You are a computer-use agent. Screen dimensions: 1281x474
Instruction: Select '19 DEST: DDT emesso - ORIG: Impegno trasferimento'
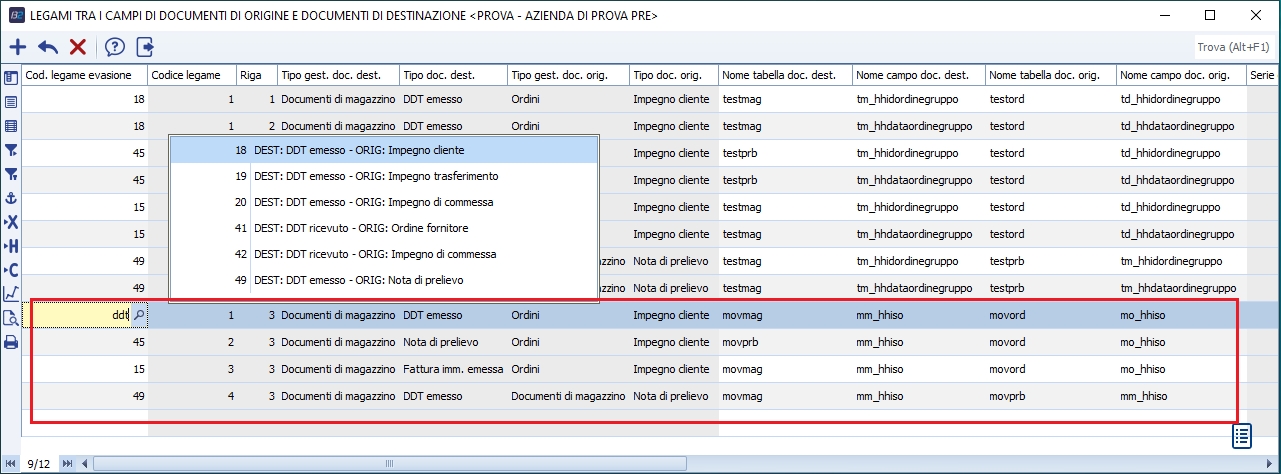click(x=384, y=176)
